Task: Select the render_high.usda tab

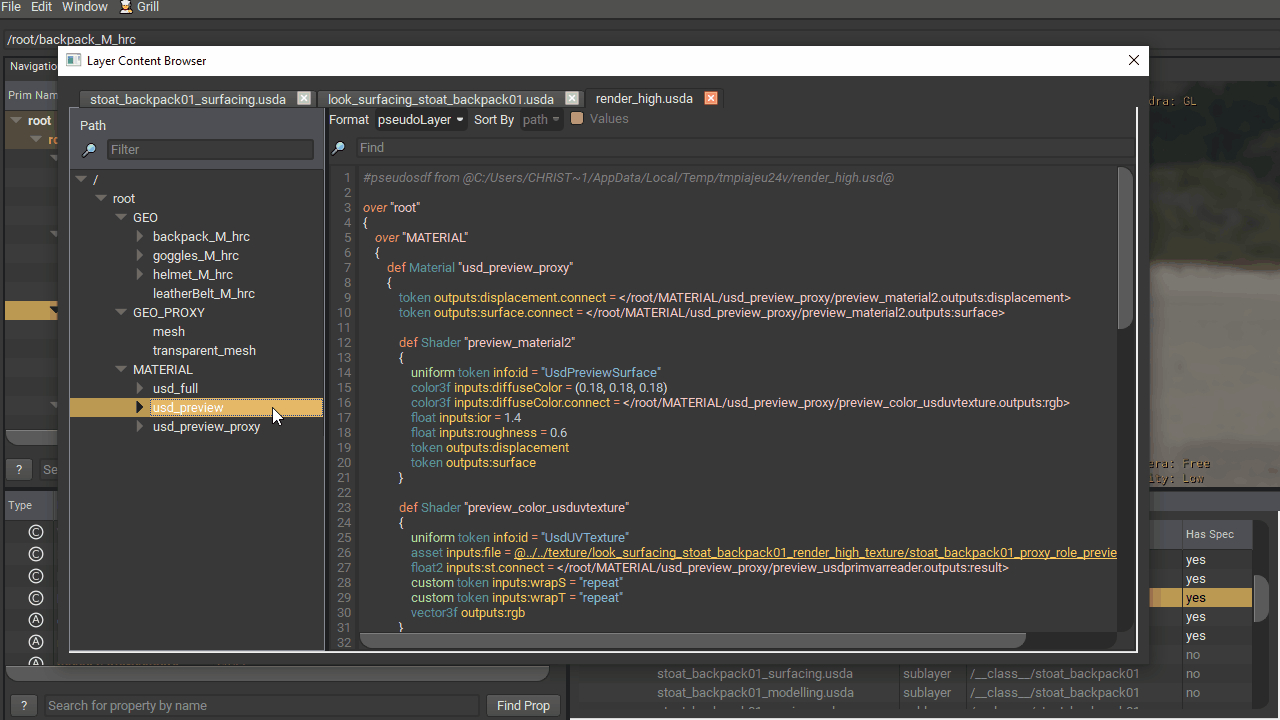Action: 644,98
